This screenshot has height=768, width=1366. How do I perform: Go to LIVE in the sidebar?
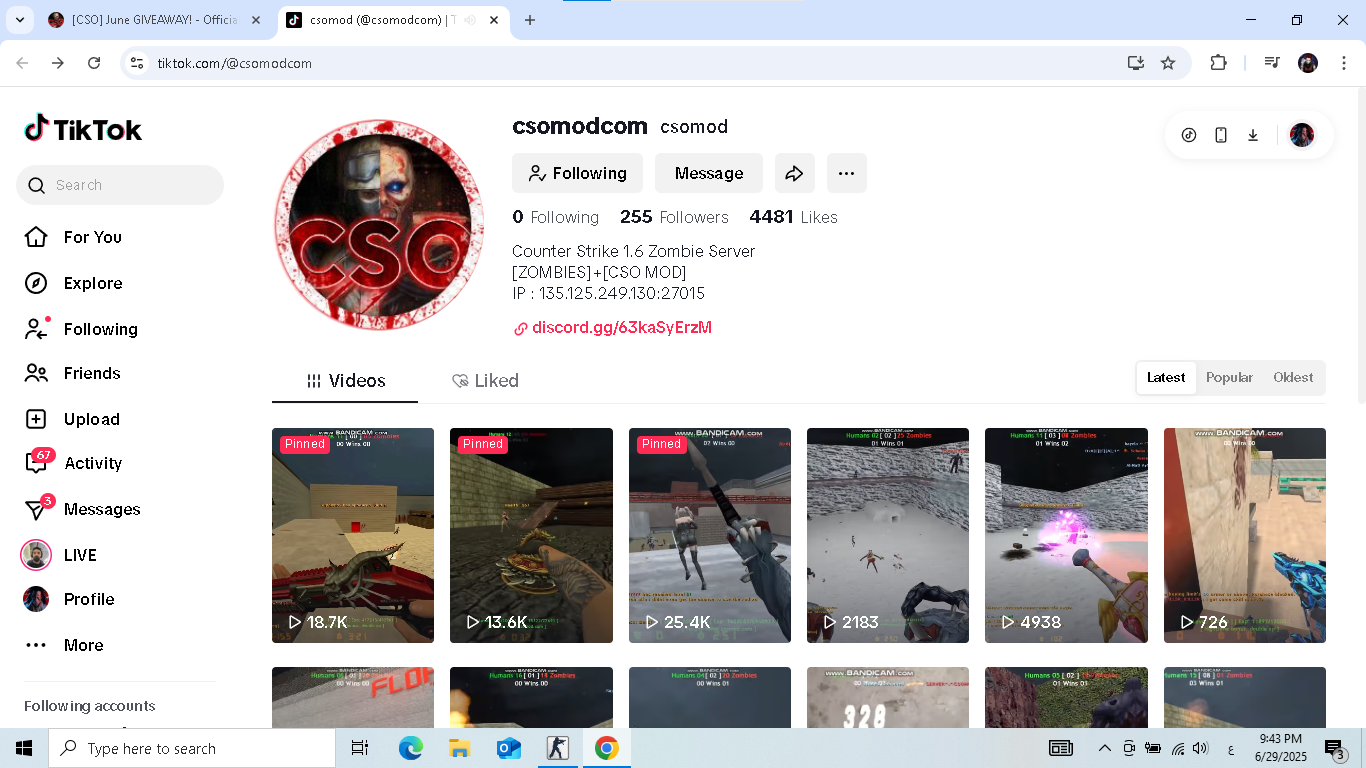[x=80, y=555]
